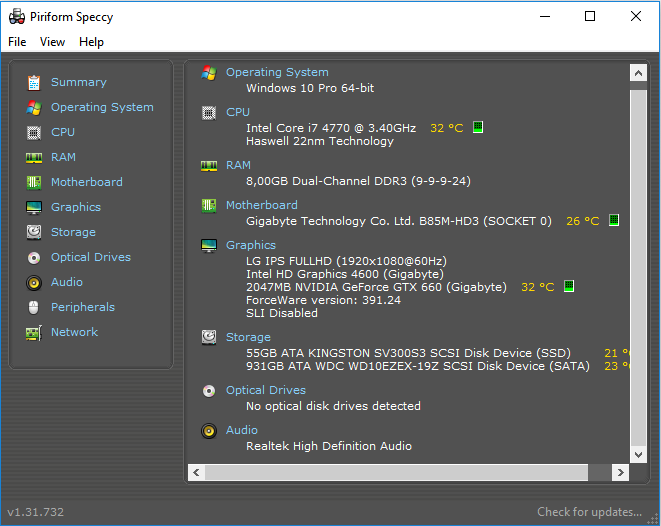The height and width of the screenshot is (526, 661).
Task: Open the View menu
Action: [52, 42]
